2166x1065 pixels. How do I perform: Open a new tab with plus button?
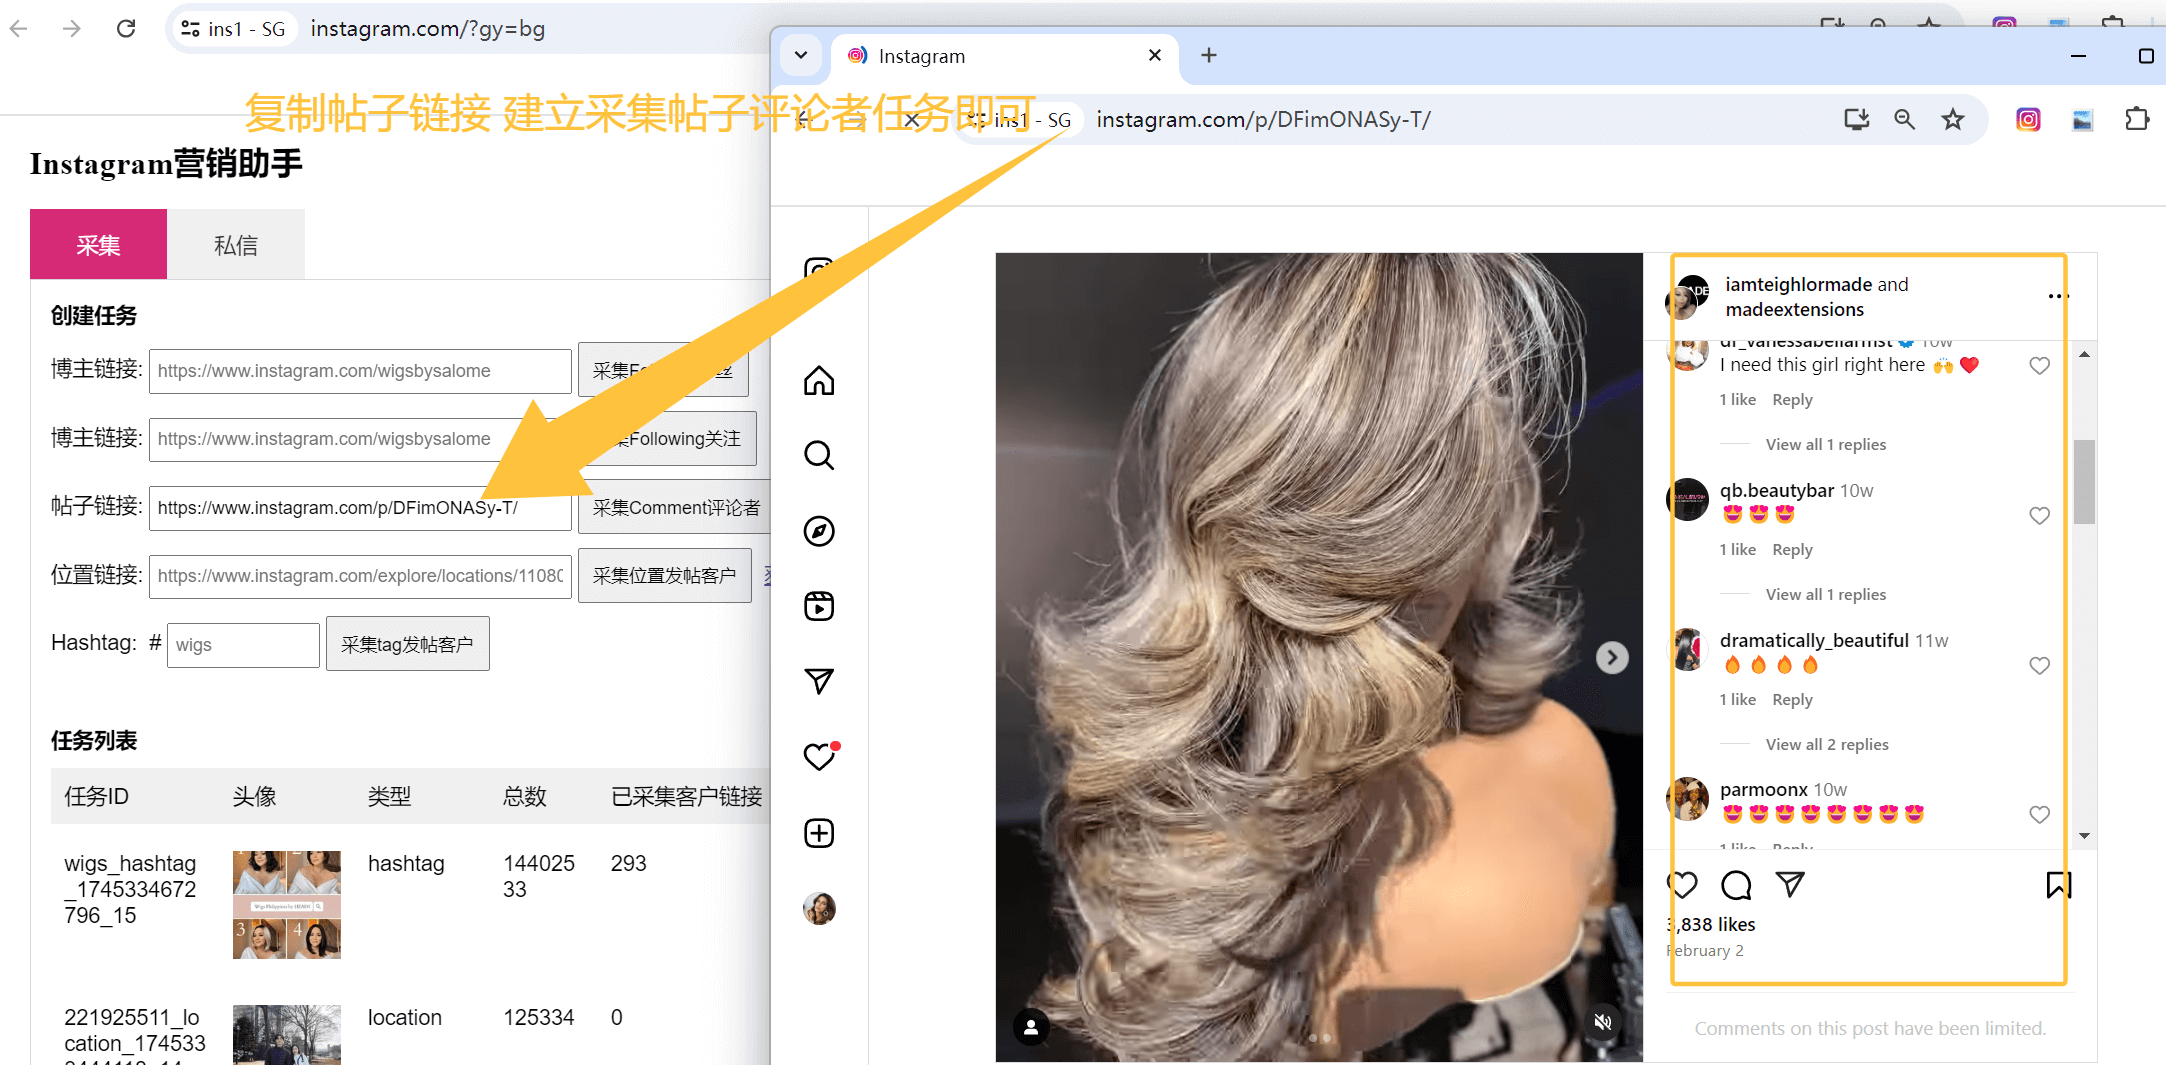pos(1209,55)
